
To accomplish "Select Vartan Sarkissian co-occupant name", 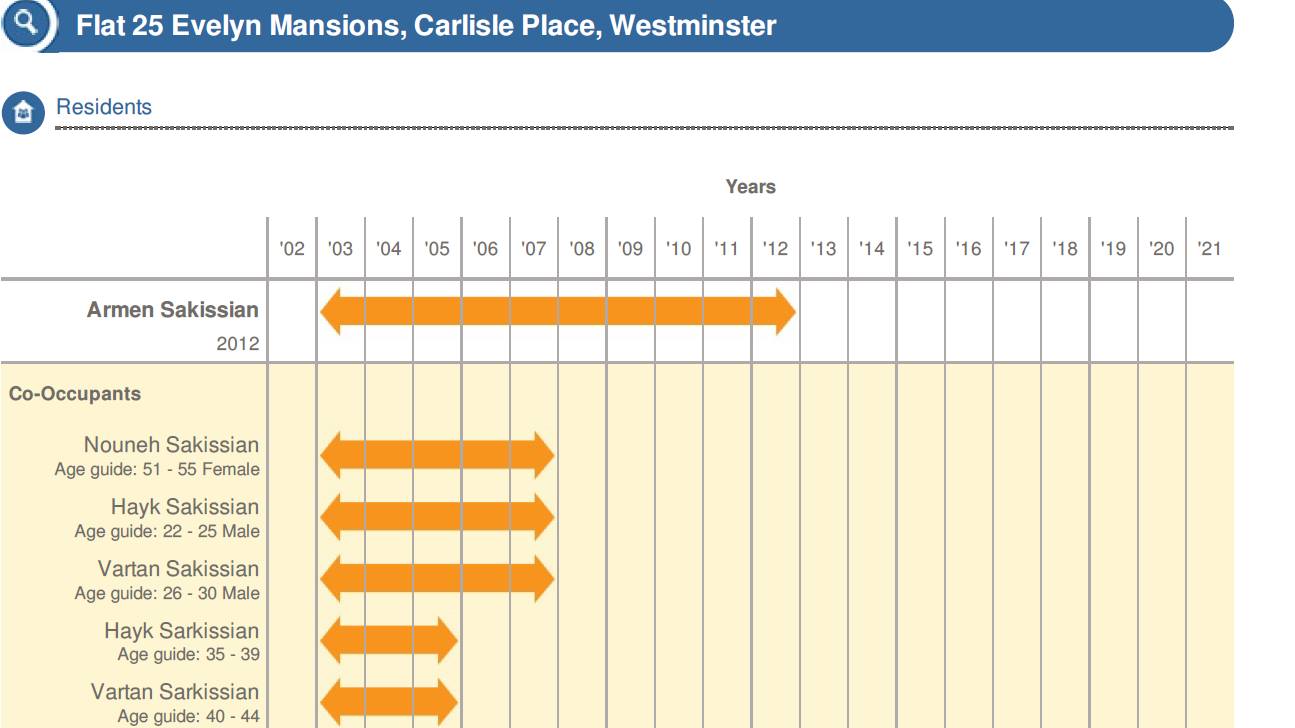I will (174, 692).
